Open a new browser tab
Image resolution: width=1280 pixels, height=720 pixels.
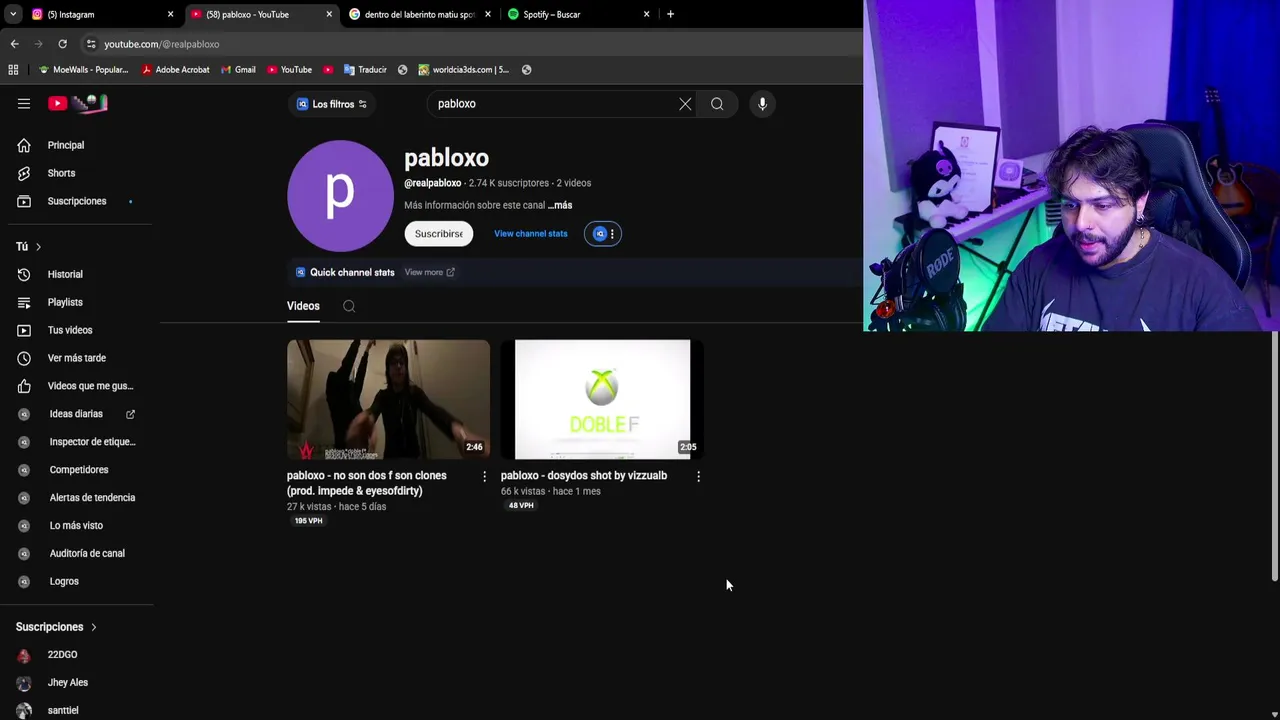coord(670,14)
